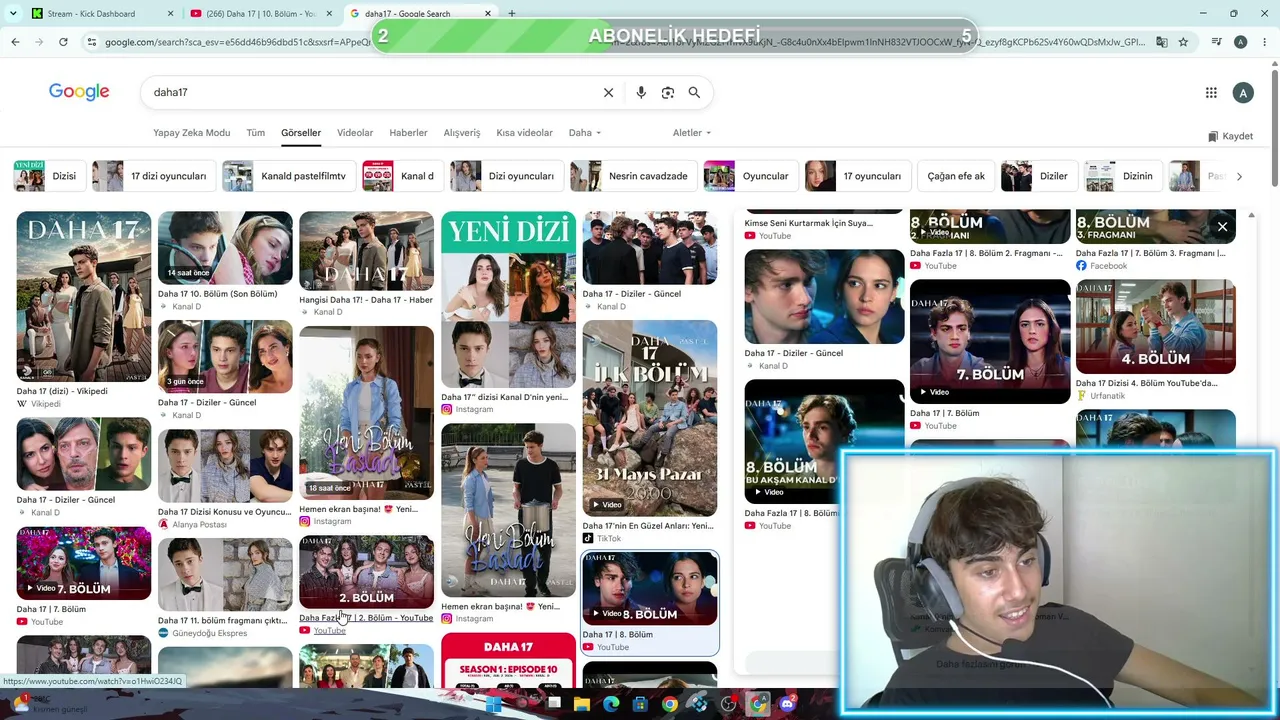Open the Alışveriş tab
The image size is (1280, 720).
462,133
